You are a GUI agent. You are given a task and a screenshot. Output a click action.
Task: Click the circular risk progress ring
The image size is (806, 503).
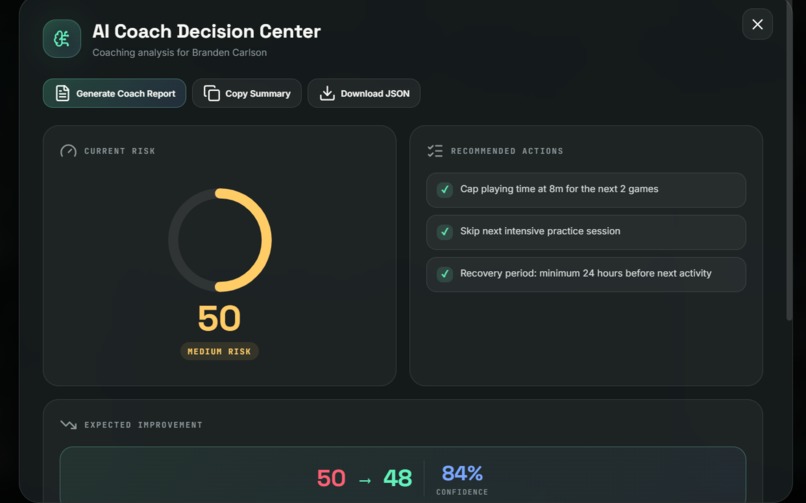click(x=220, y=240)
